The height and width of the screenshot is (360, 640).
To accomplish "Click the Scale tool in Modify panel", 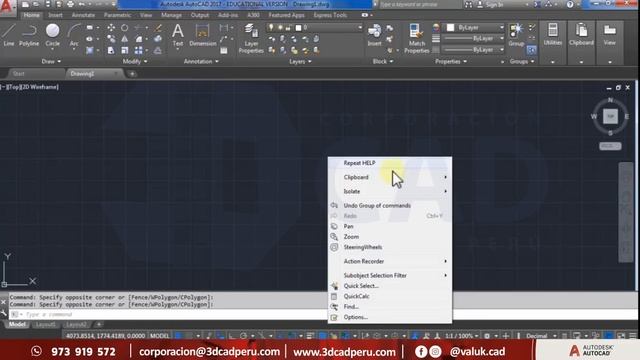I will (x=124, y=50).
